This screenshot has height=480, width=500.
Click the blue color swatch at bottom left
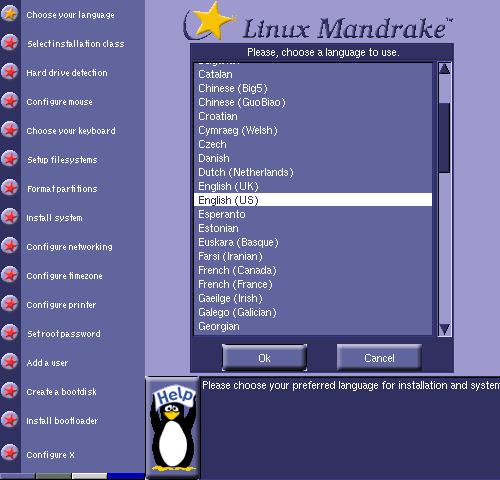tap(126, 476)
